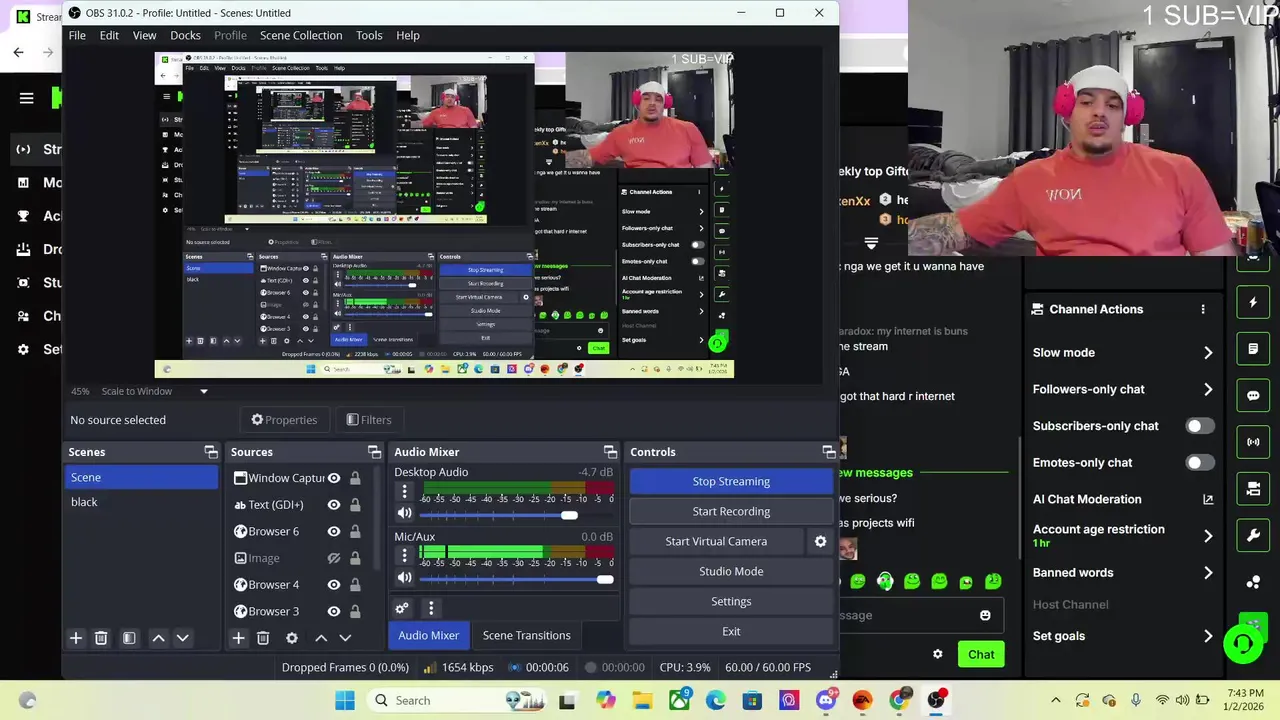Float the Scenes dock icon
The image size is (1280, 720).
click(211, 452)
